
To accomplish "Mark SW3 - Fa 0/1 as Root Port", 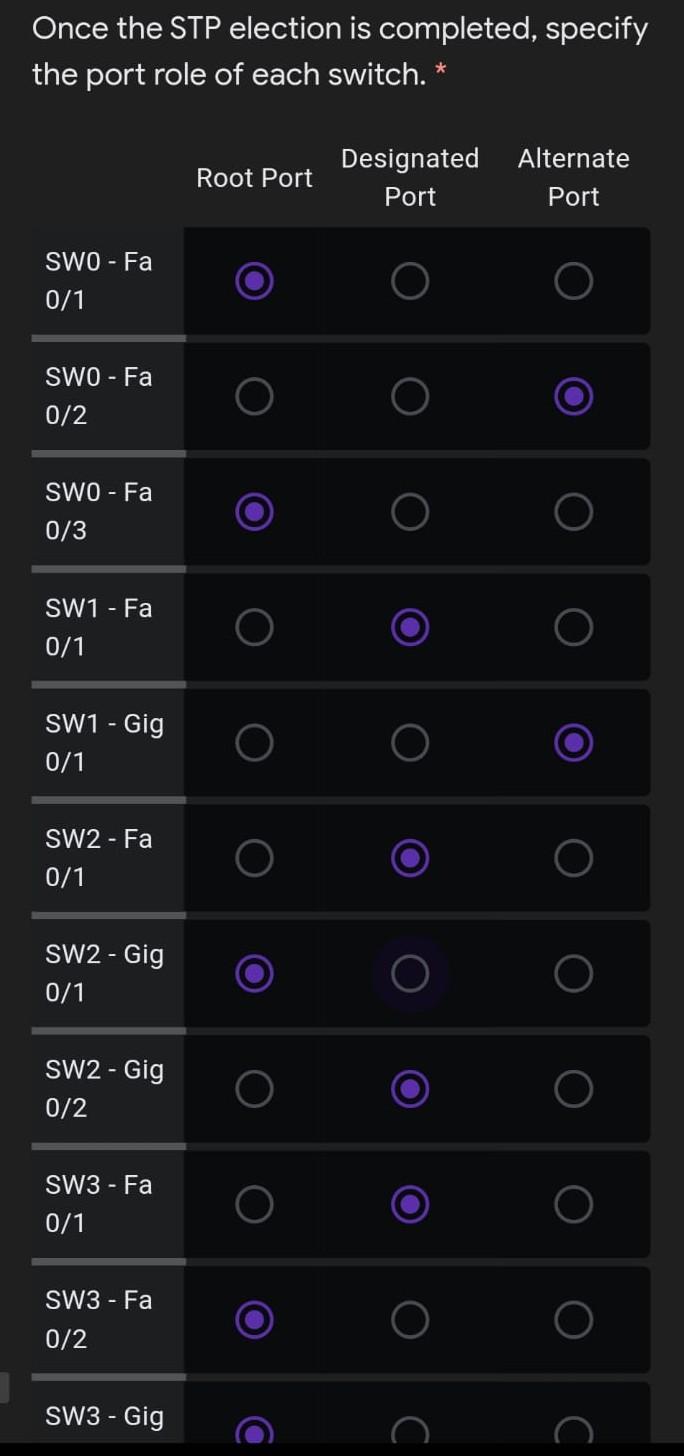I will coord(254,1204).
